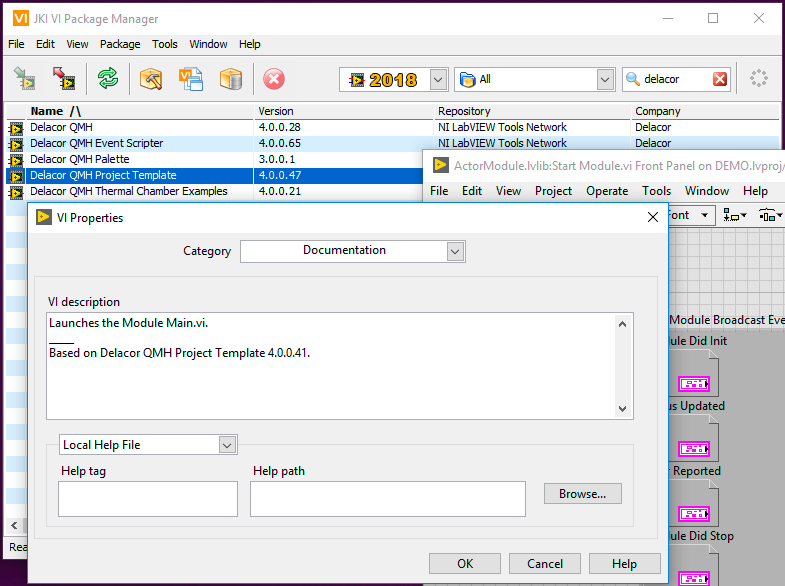The height and width of the screenshot is (586, 785).
Task: Close the VI Properties dialog
Action: 652,217
